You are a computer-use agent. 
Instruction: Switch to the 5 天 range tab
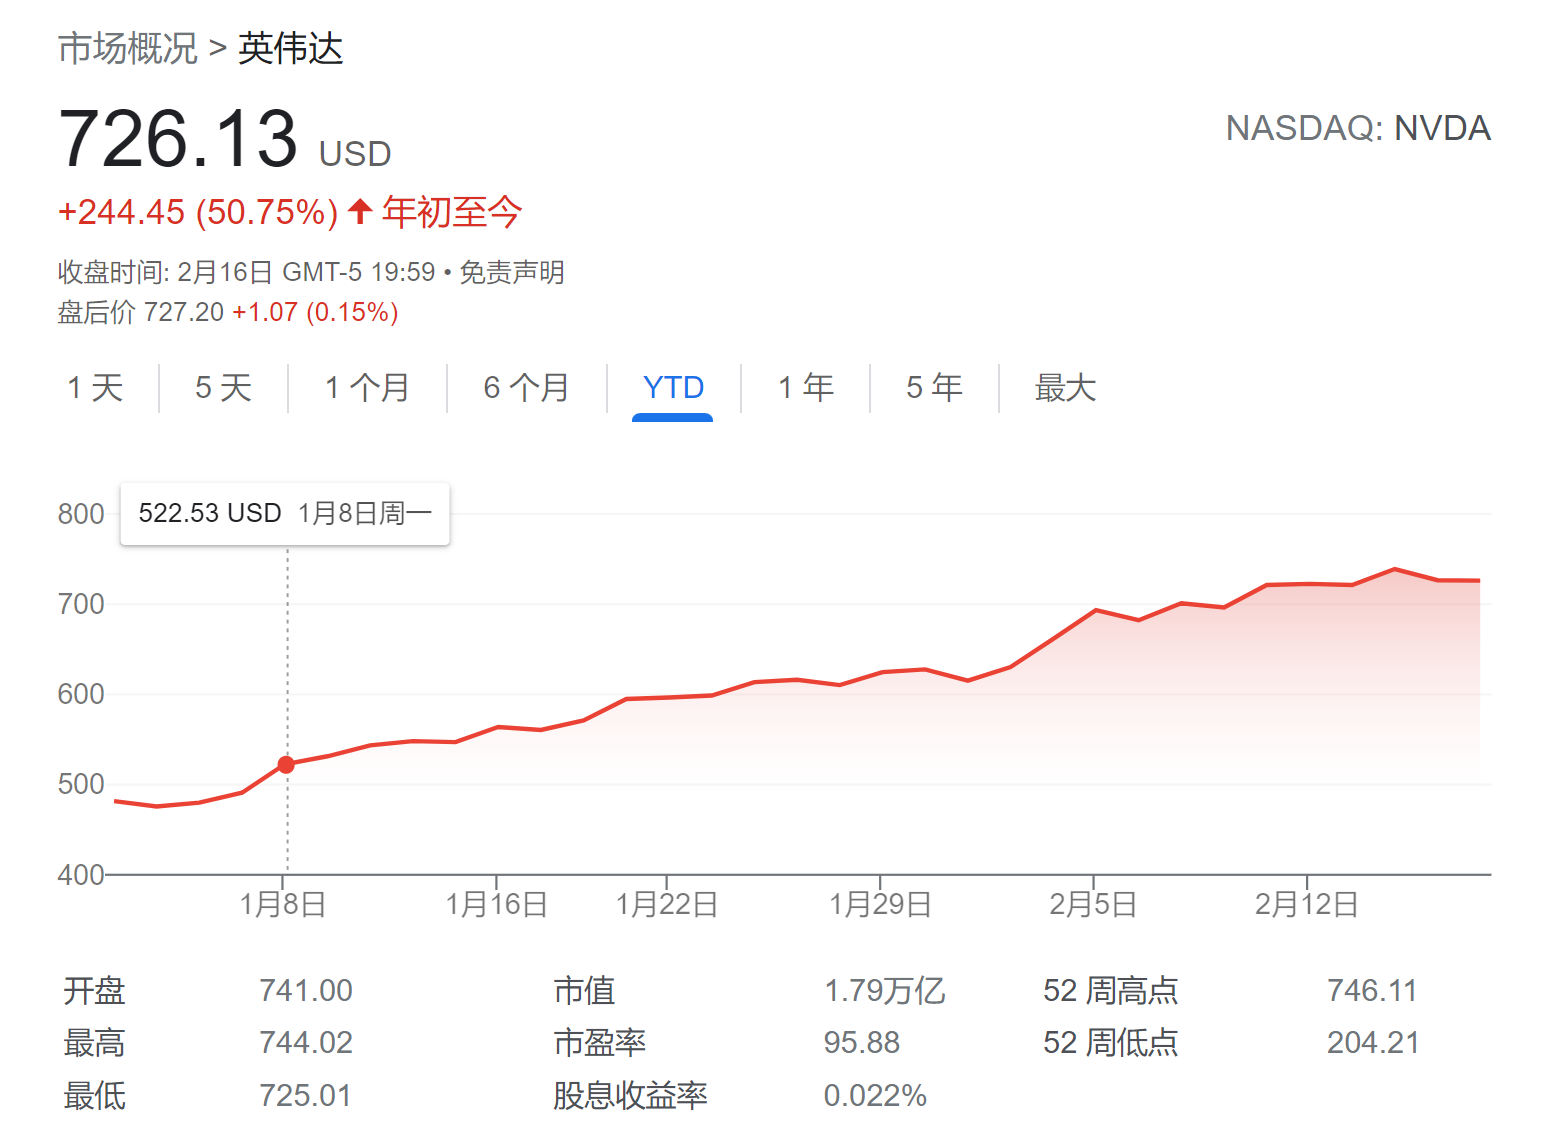pyautogui.click(x=223, y=388)
